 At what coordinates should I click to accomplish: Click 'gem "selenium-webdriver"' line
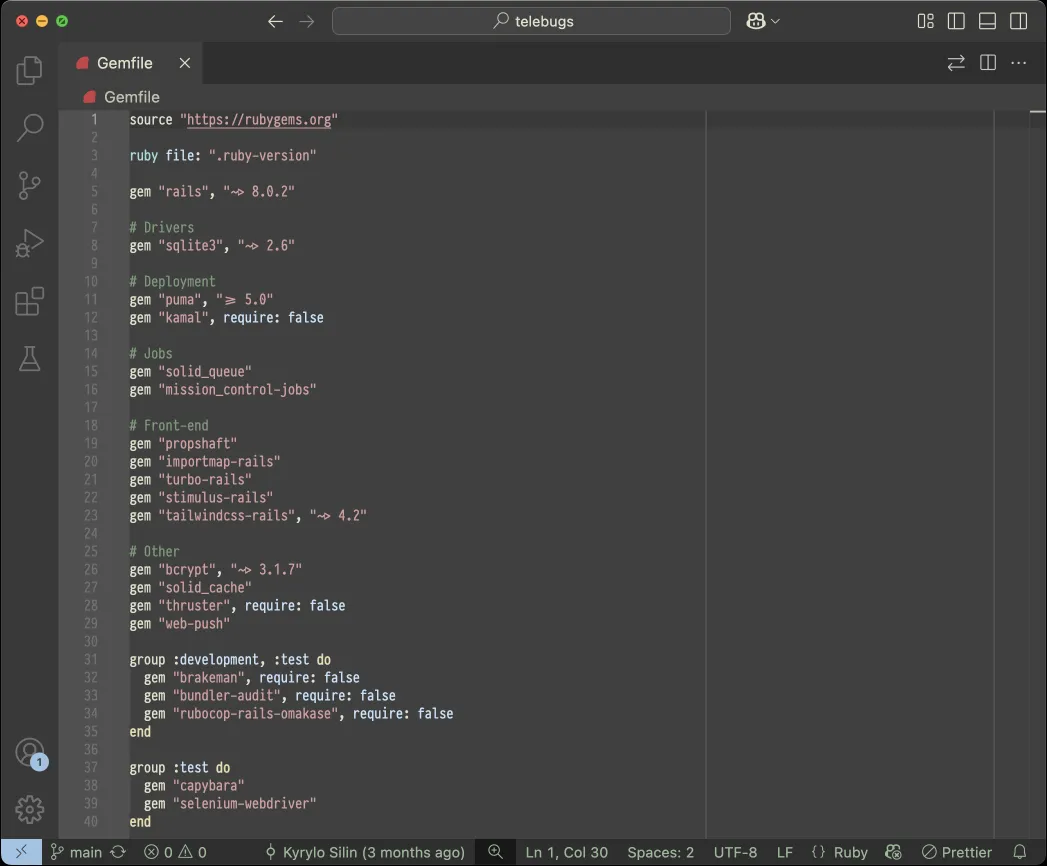point(230,804)
